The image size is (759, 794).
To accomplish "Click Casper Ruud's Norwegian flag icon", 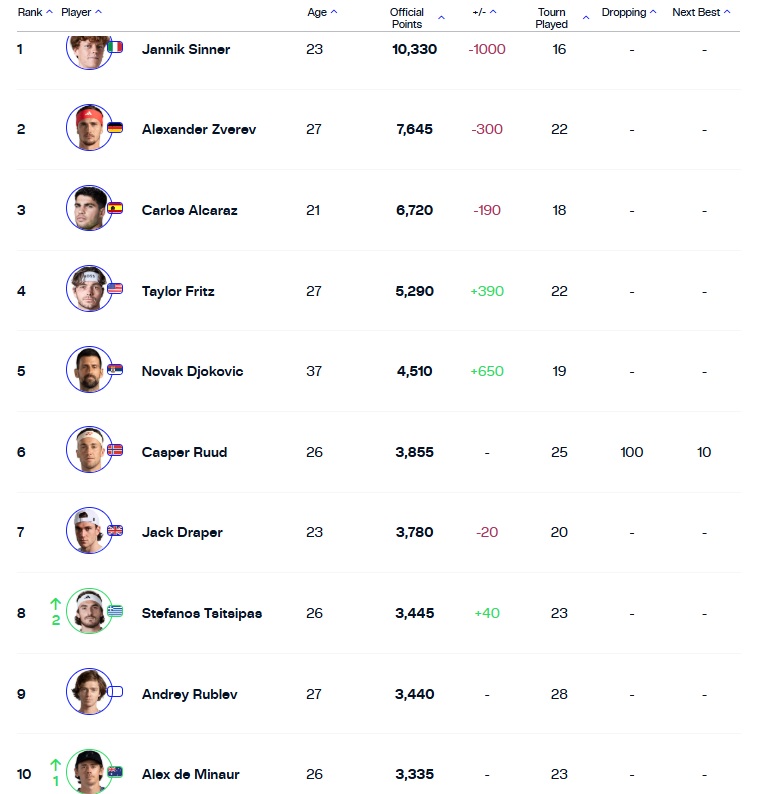I will pos(115,450).
